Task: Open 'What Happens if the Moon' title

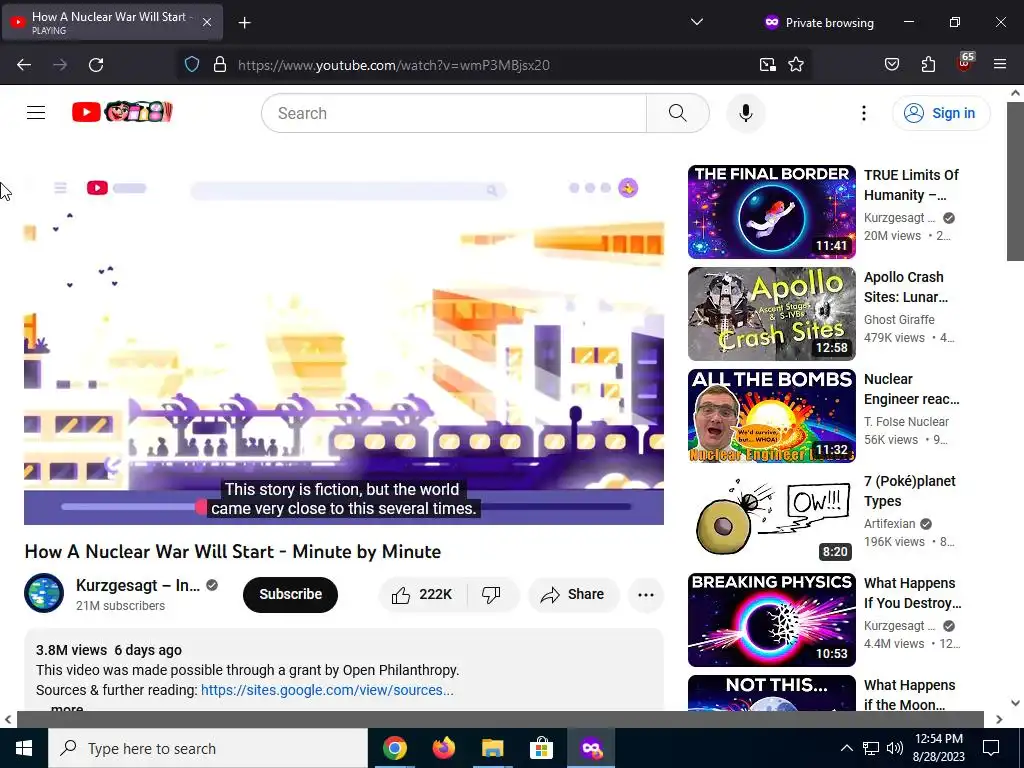Action: coord(909,695)
